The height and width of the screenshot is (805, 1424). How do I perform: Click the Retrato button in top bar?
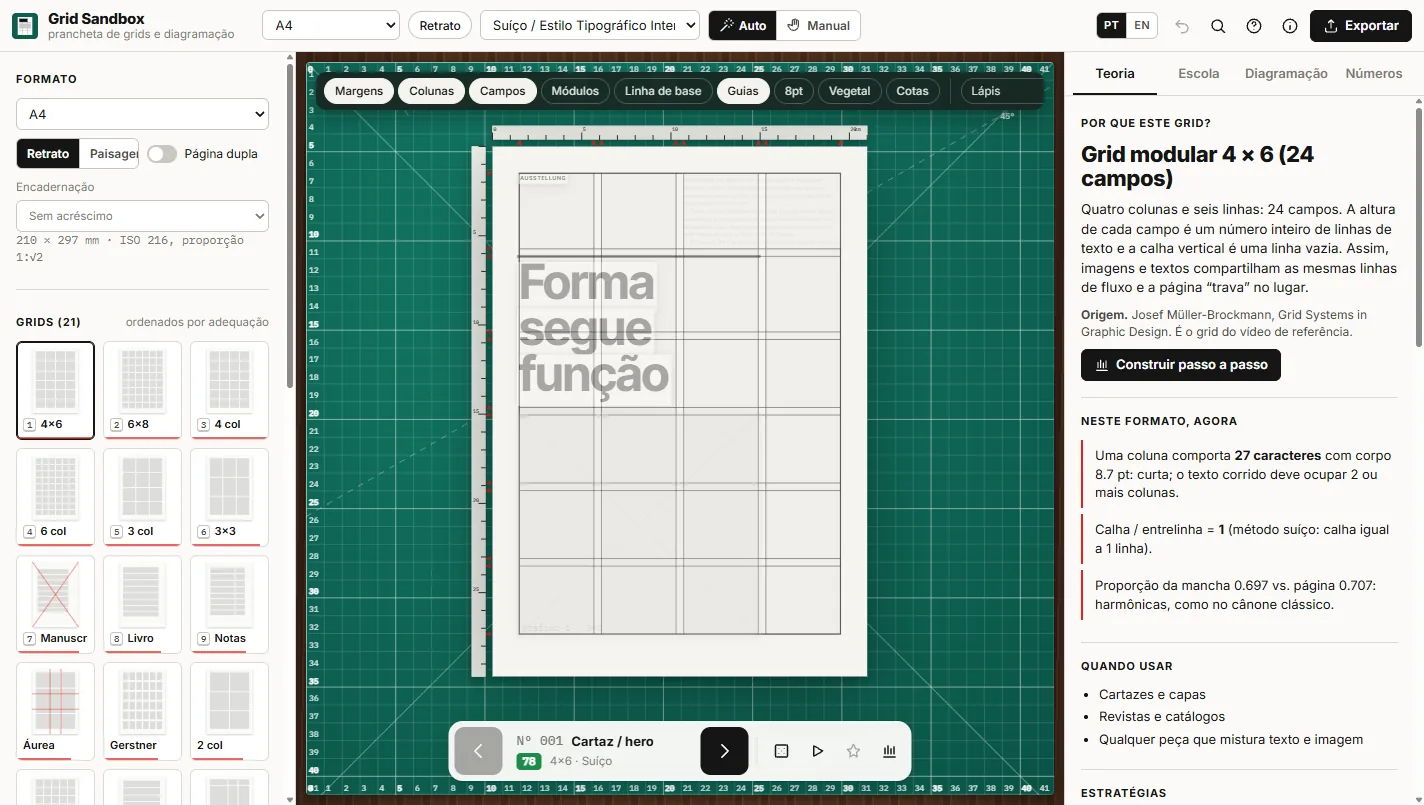[x=440, y=26]
